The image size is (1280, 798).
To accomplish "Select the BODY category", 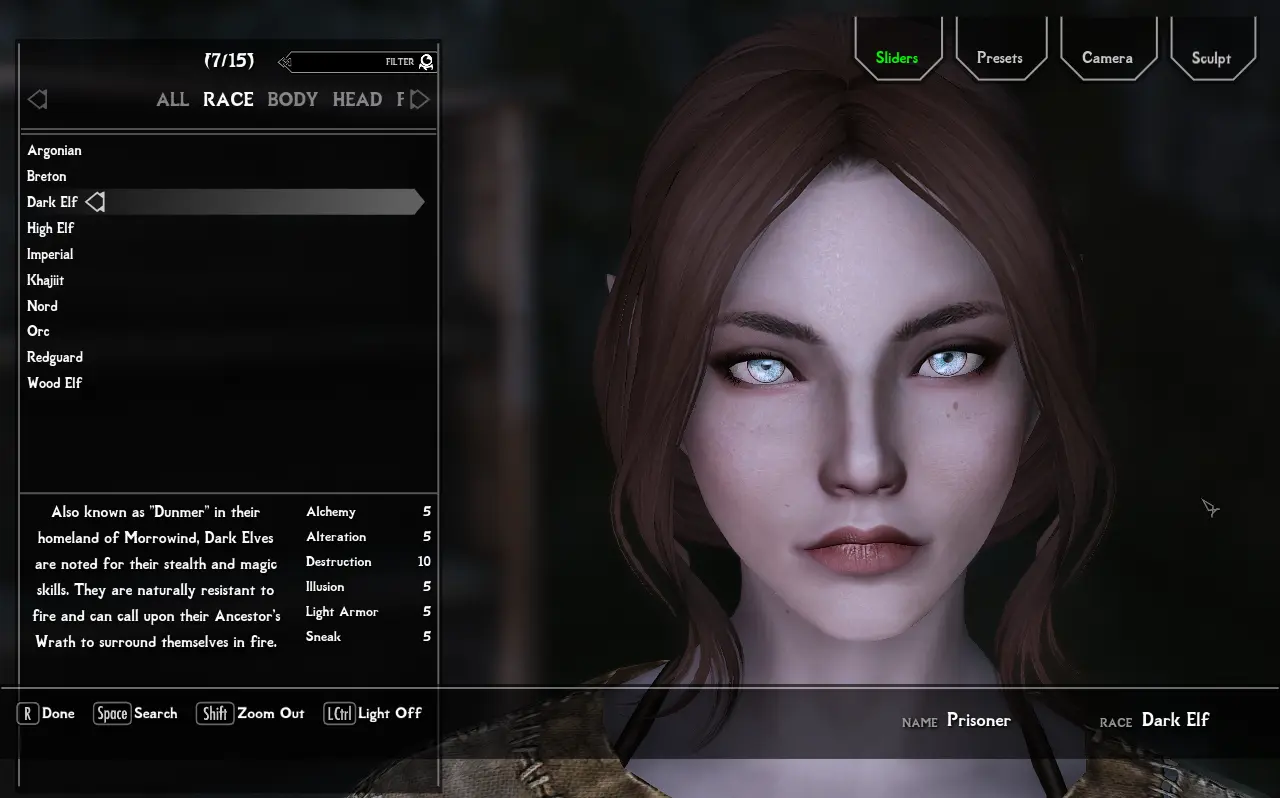I will [292, 99].
